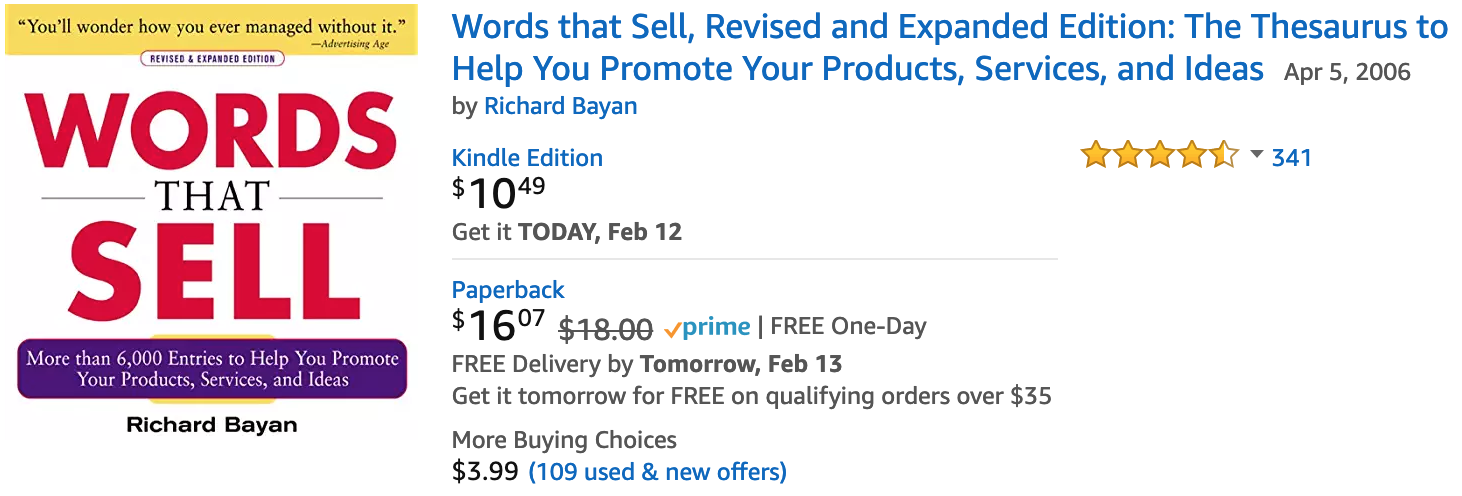1462x496 pixels.
Task: Click the first gold star
Action: (x=1096, y=156)
